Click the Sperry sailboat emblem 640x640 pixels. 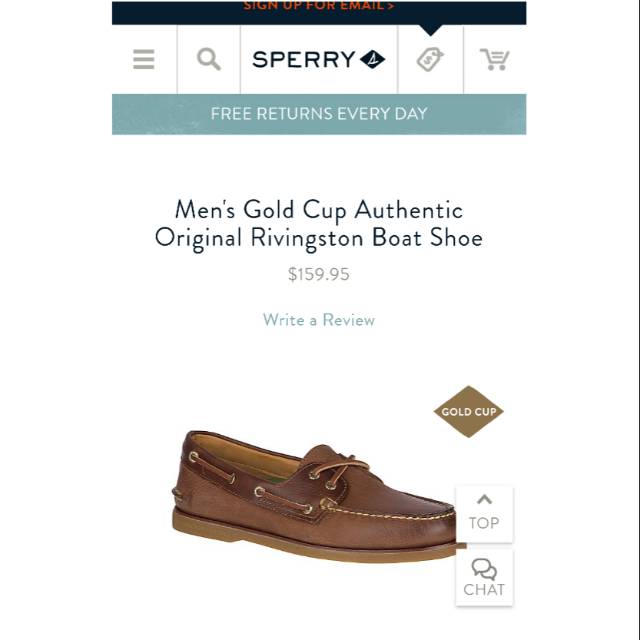(x=372, y=60)
